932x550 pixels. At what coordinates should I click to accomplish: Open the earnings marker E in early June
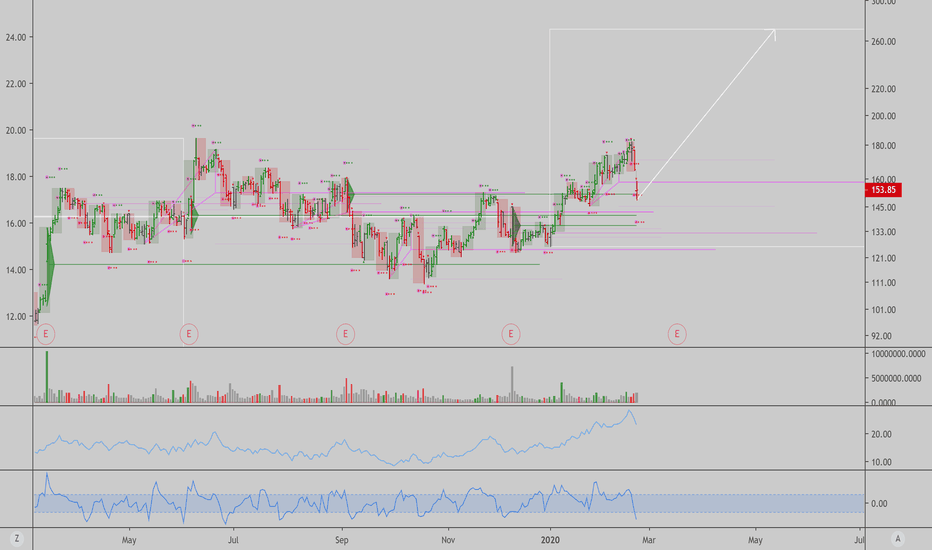click(x=189, y=334)
